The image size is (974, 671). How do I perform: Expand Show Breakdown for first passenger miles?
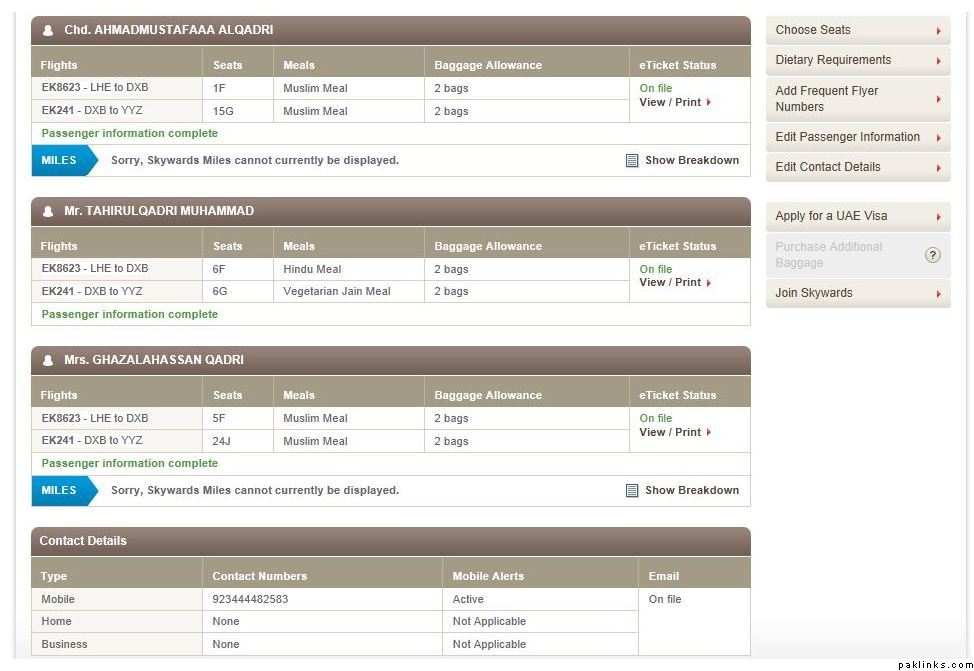(x=691, y=160)
